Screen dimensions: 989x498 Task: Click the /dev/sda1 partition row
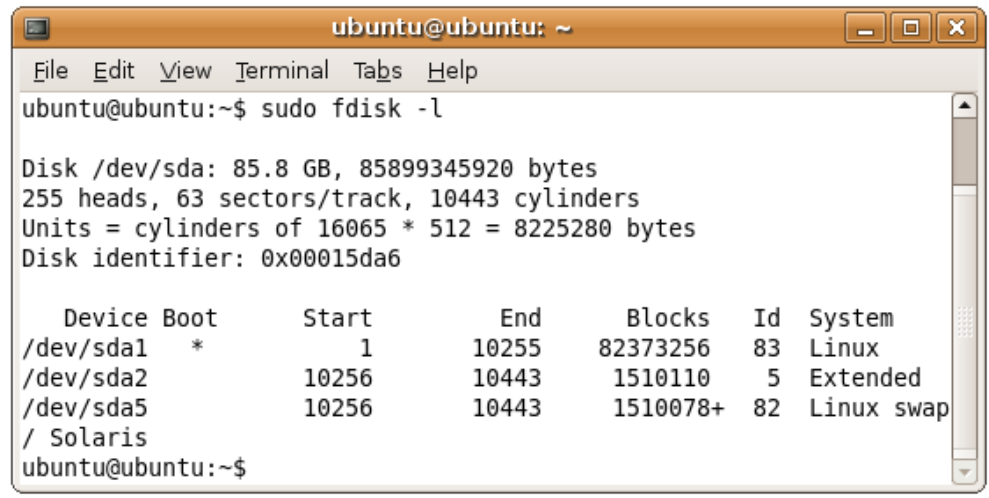coord(450,349)
